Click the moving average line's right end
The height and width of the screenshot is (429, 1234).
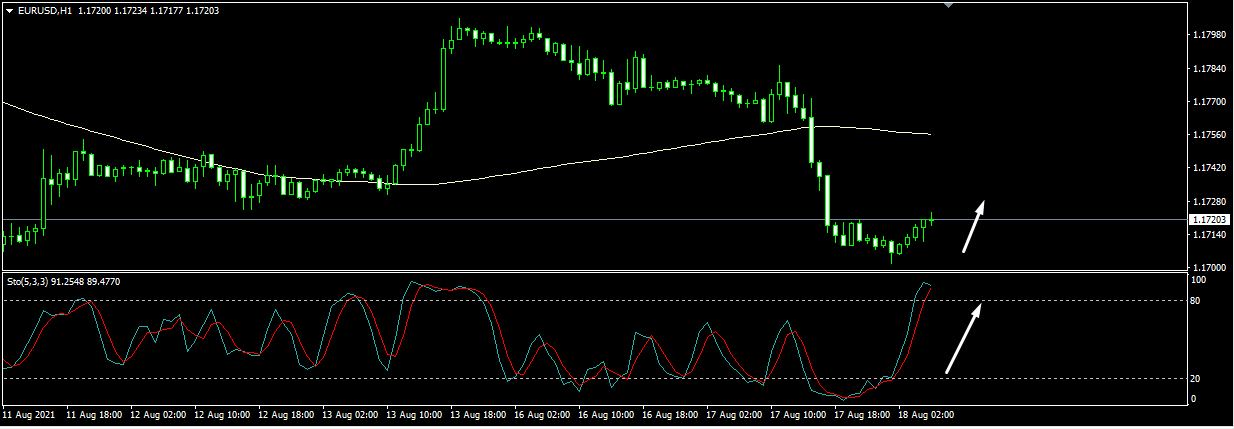coord(929,133)
